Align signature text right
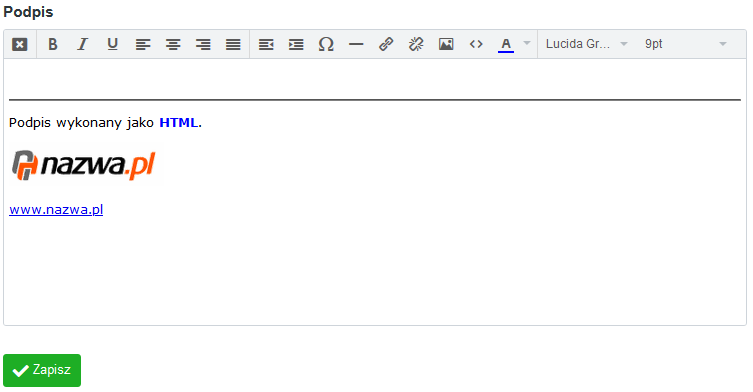This screenshot has width=753, height=392. [203, 44]
